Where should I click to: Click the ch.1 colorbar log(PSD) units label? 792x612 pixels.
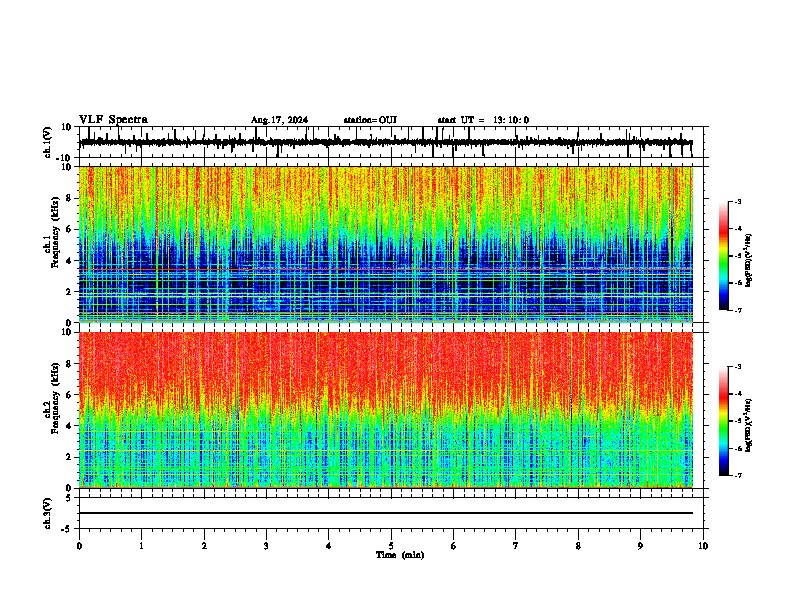click(x=749, y=261)
